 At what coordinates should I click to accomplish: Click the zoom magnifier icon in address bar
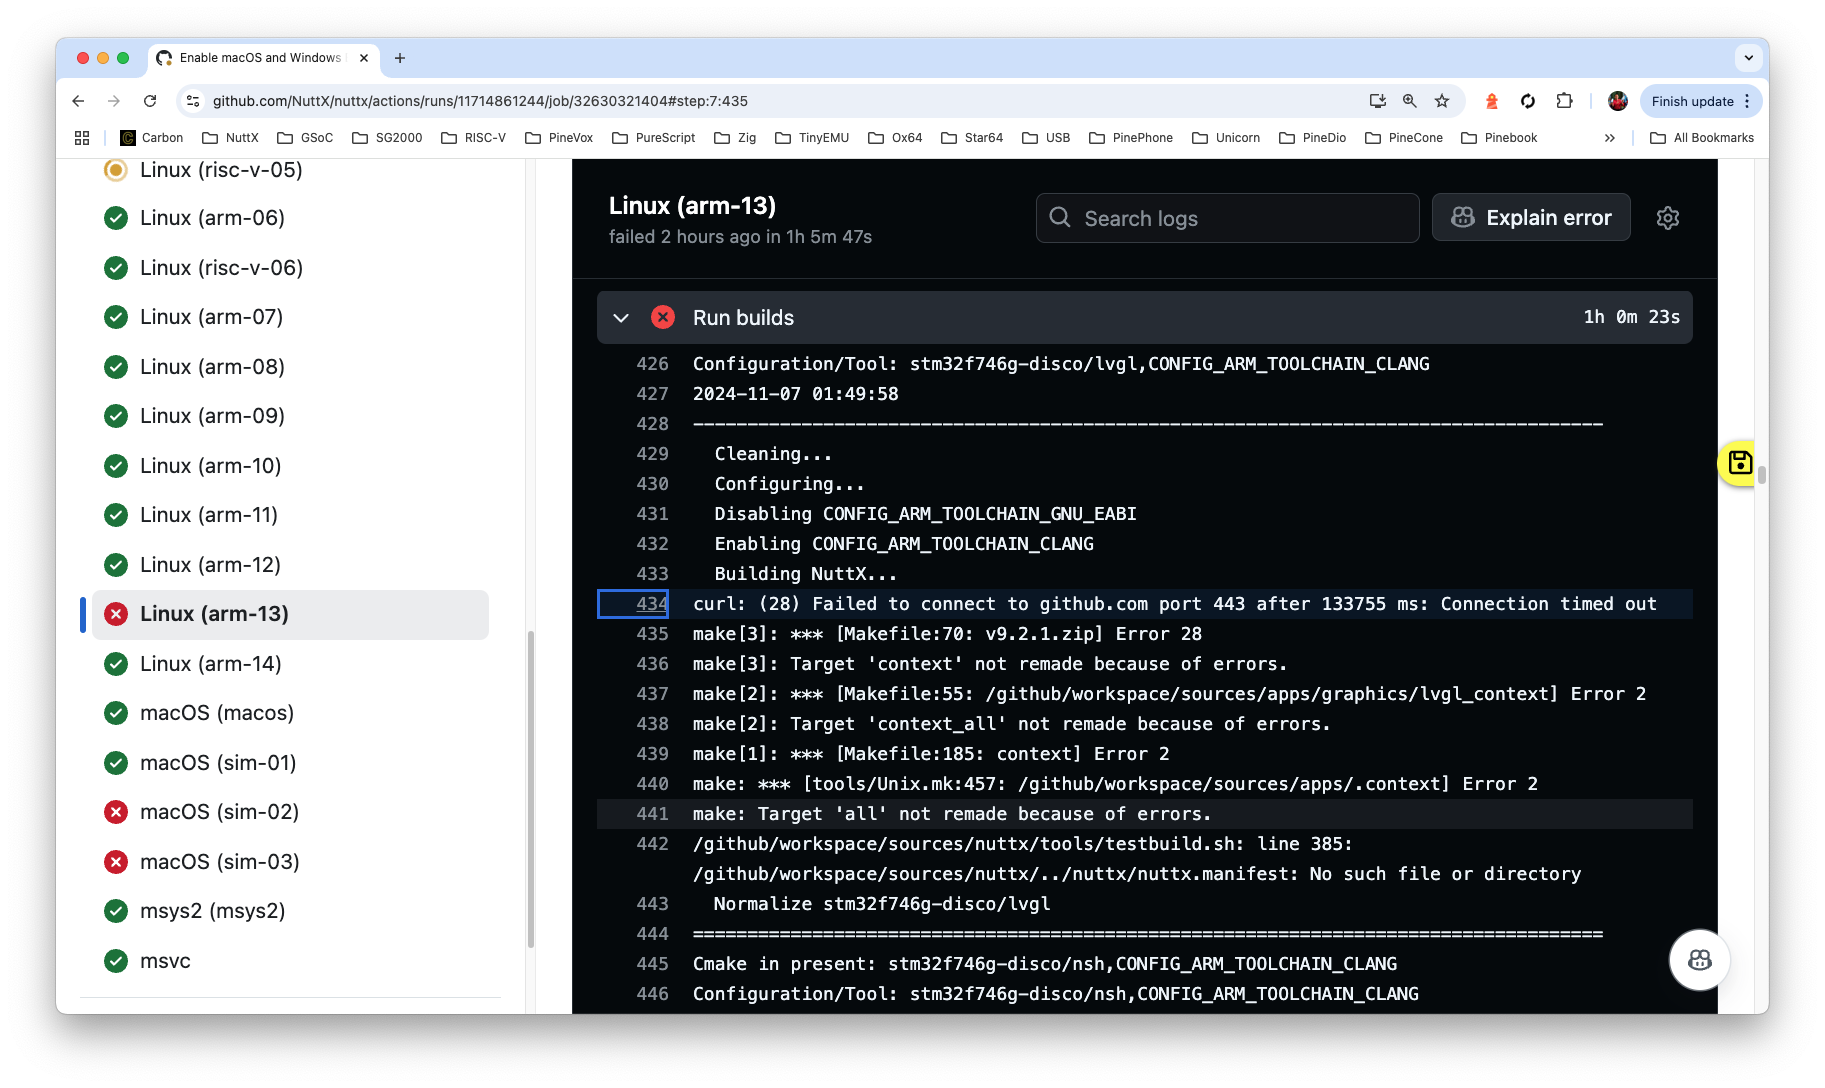pos(1409,101)
